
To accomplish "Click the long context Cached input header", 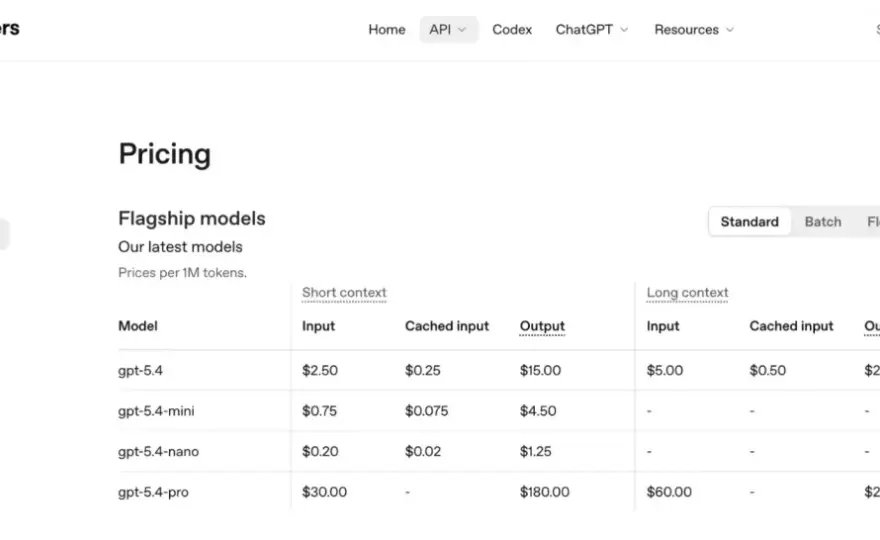I will pyautogui.click(x=791, y=326).
